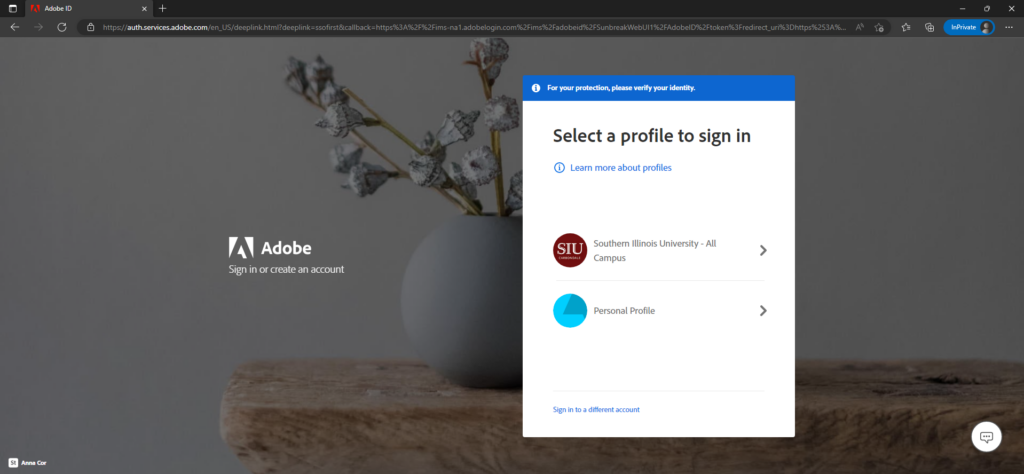Click the info icon beside Learn more
1024x474 pixels.
tap(559, 168)
